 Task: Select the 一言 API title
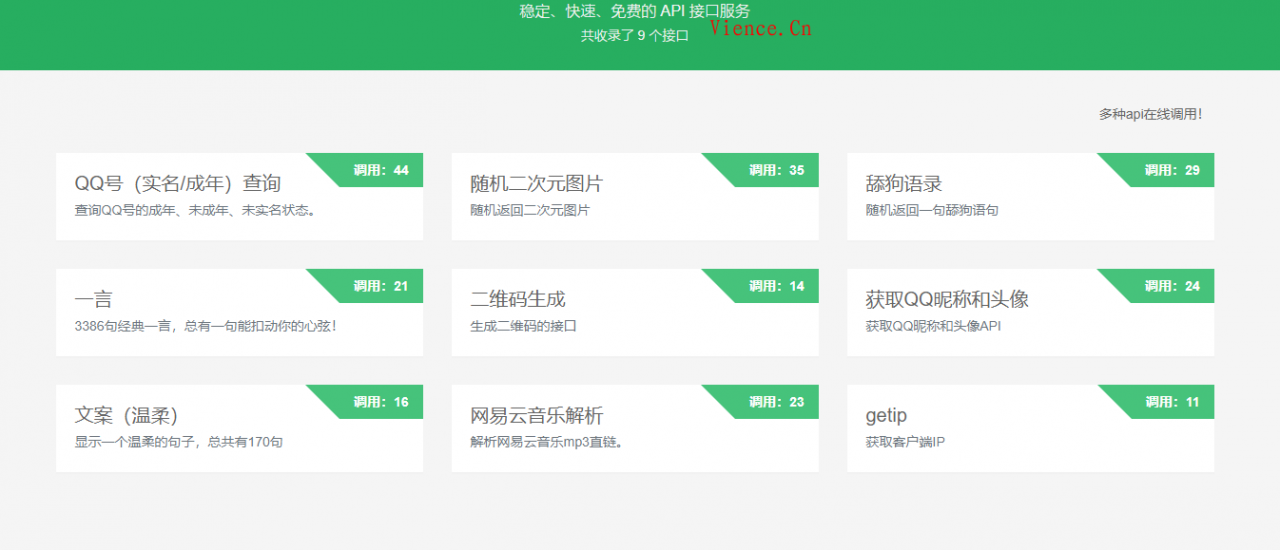[93, 299]
